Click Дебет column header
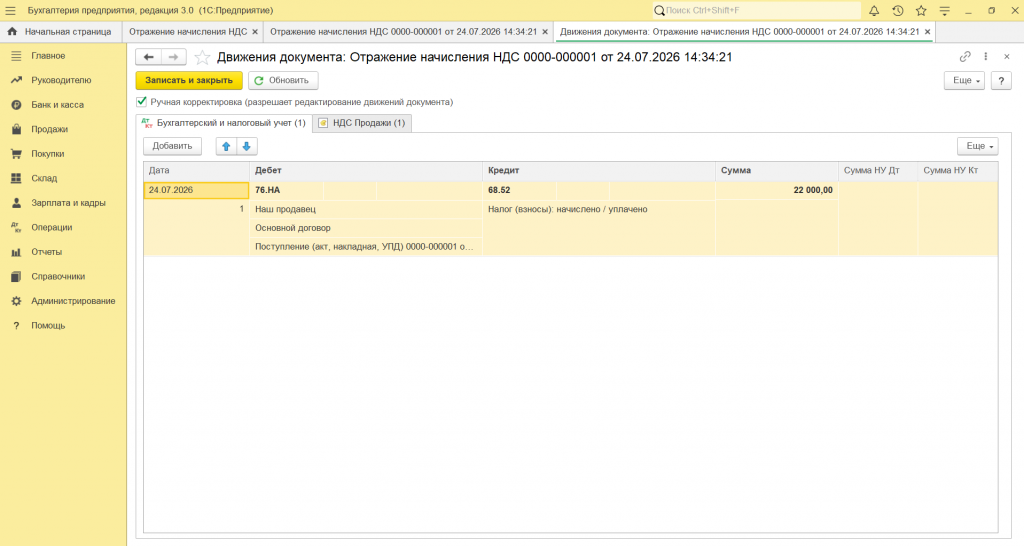The image size is (1024, 546). coord(366,170)
